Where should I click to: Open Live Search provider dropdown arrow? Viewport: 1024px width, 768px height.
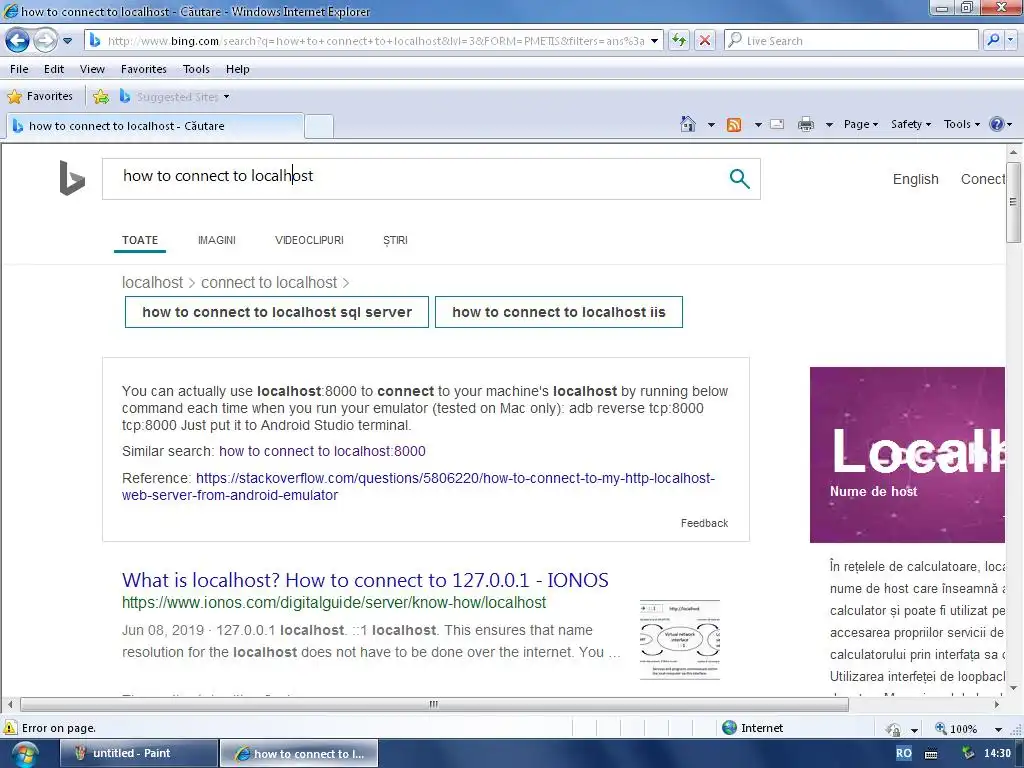(1011, 40)
